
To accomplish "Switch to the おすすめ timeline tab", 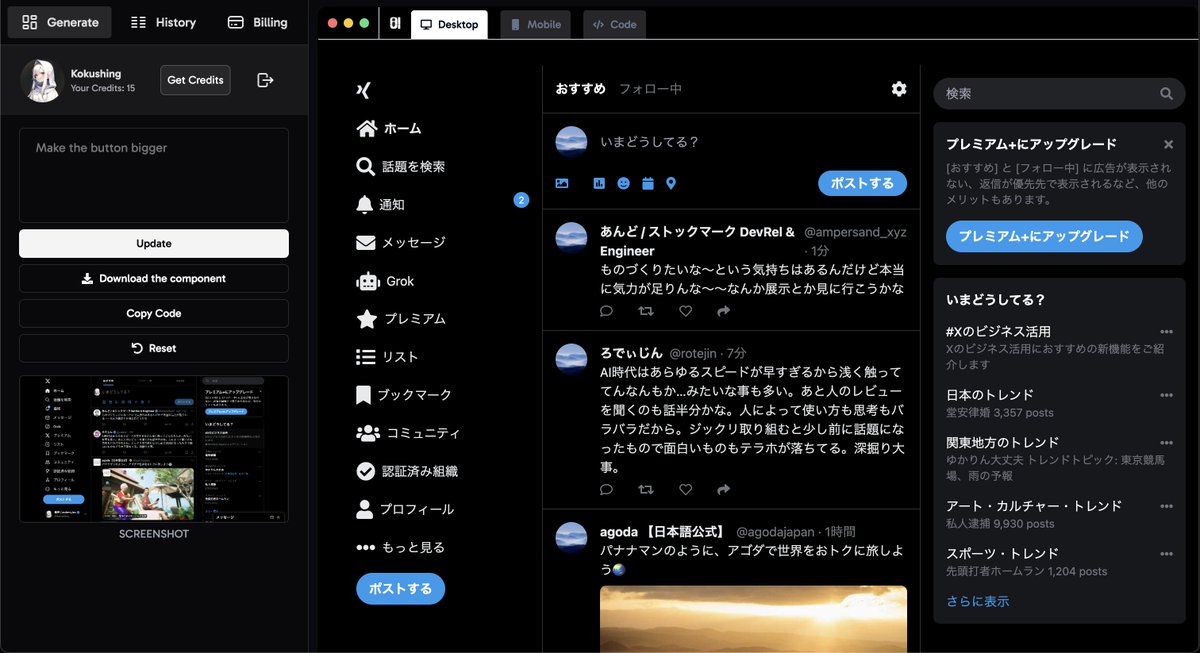I will pyautogui.click(x=581, y=89).
